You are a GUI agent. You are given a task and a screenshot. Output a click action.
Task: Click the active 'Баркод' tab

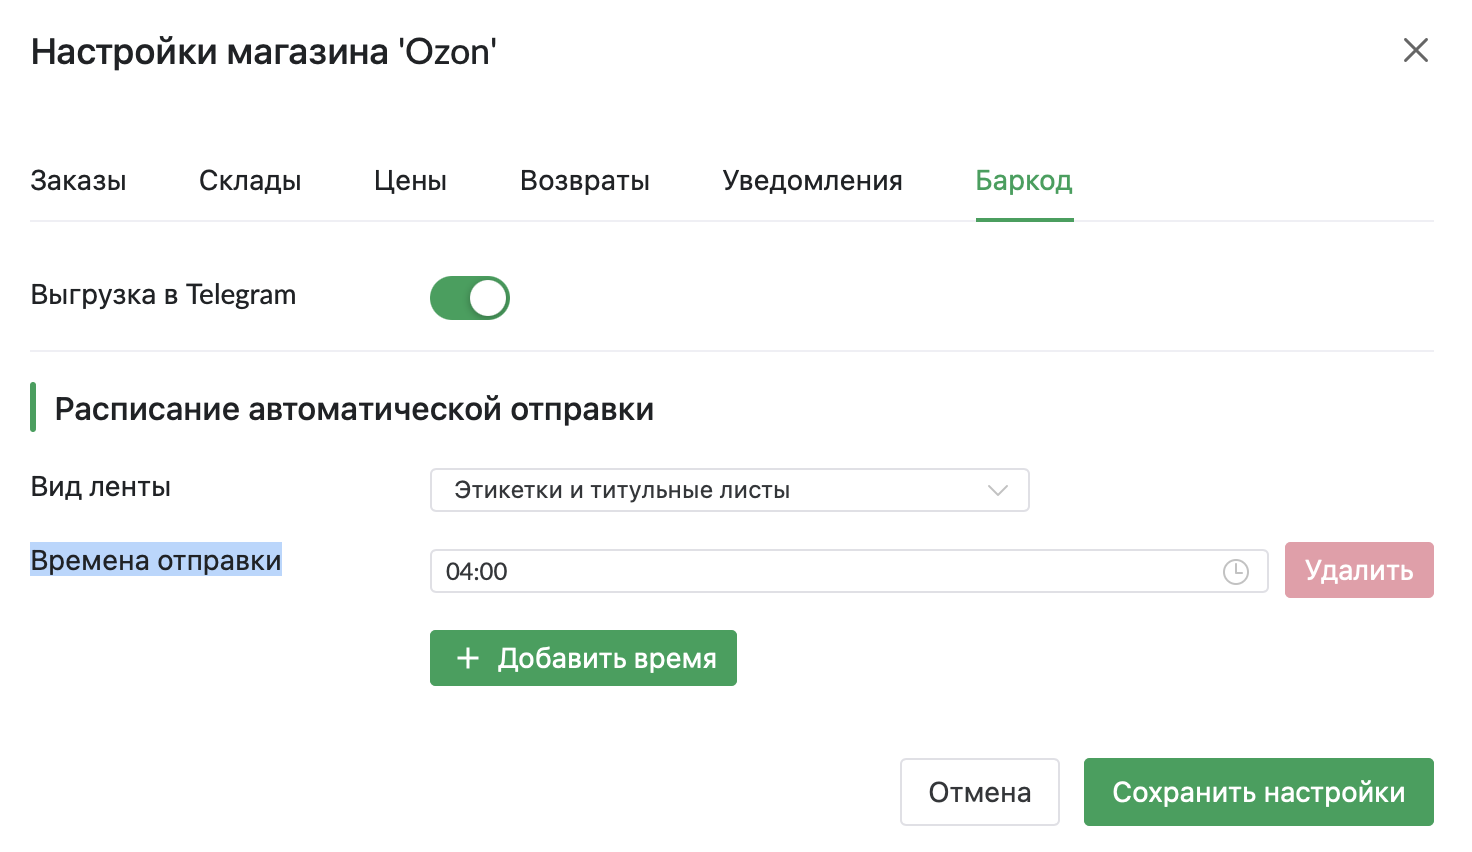click(1024, 181)
